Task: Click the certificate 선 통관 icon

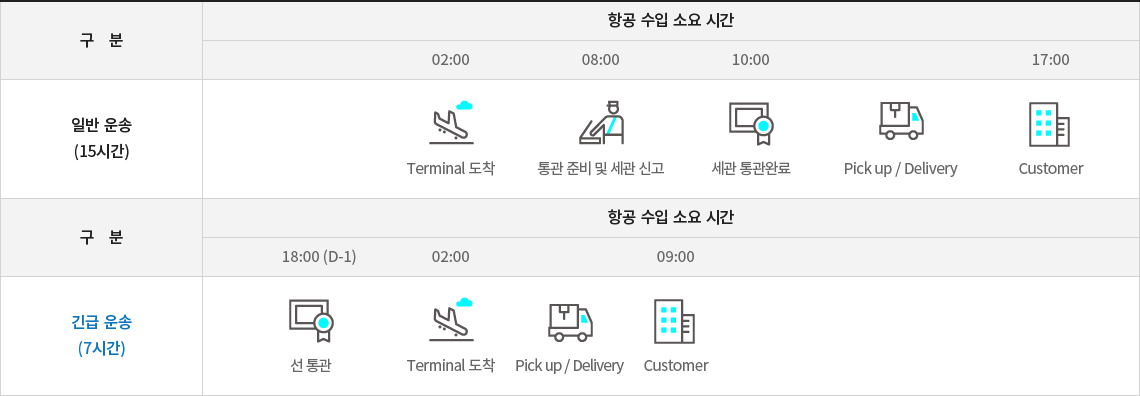Action: tap(311, 320)
